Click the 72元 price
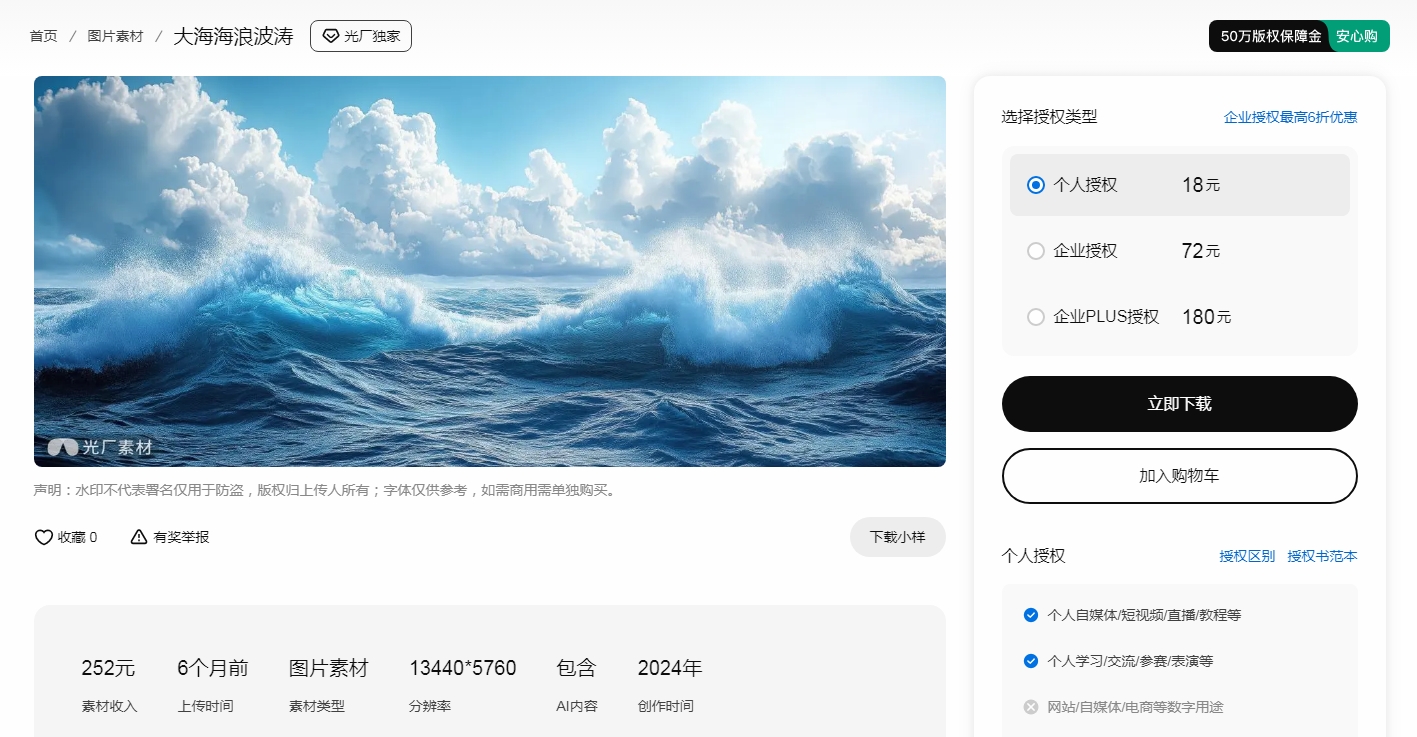1417x737 pixels. point(1201,251)
